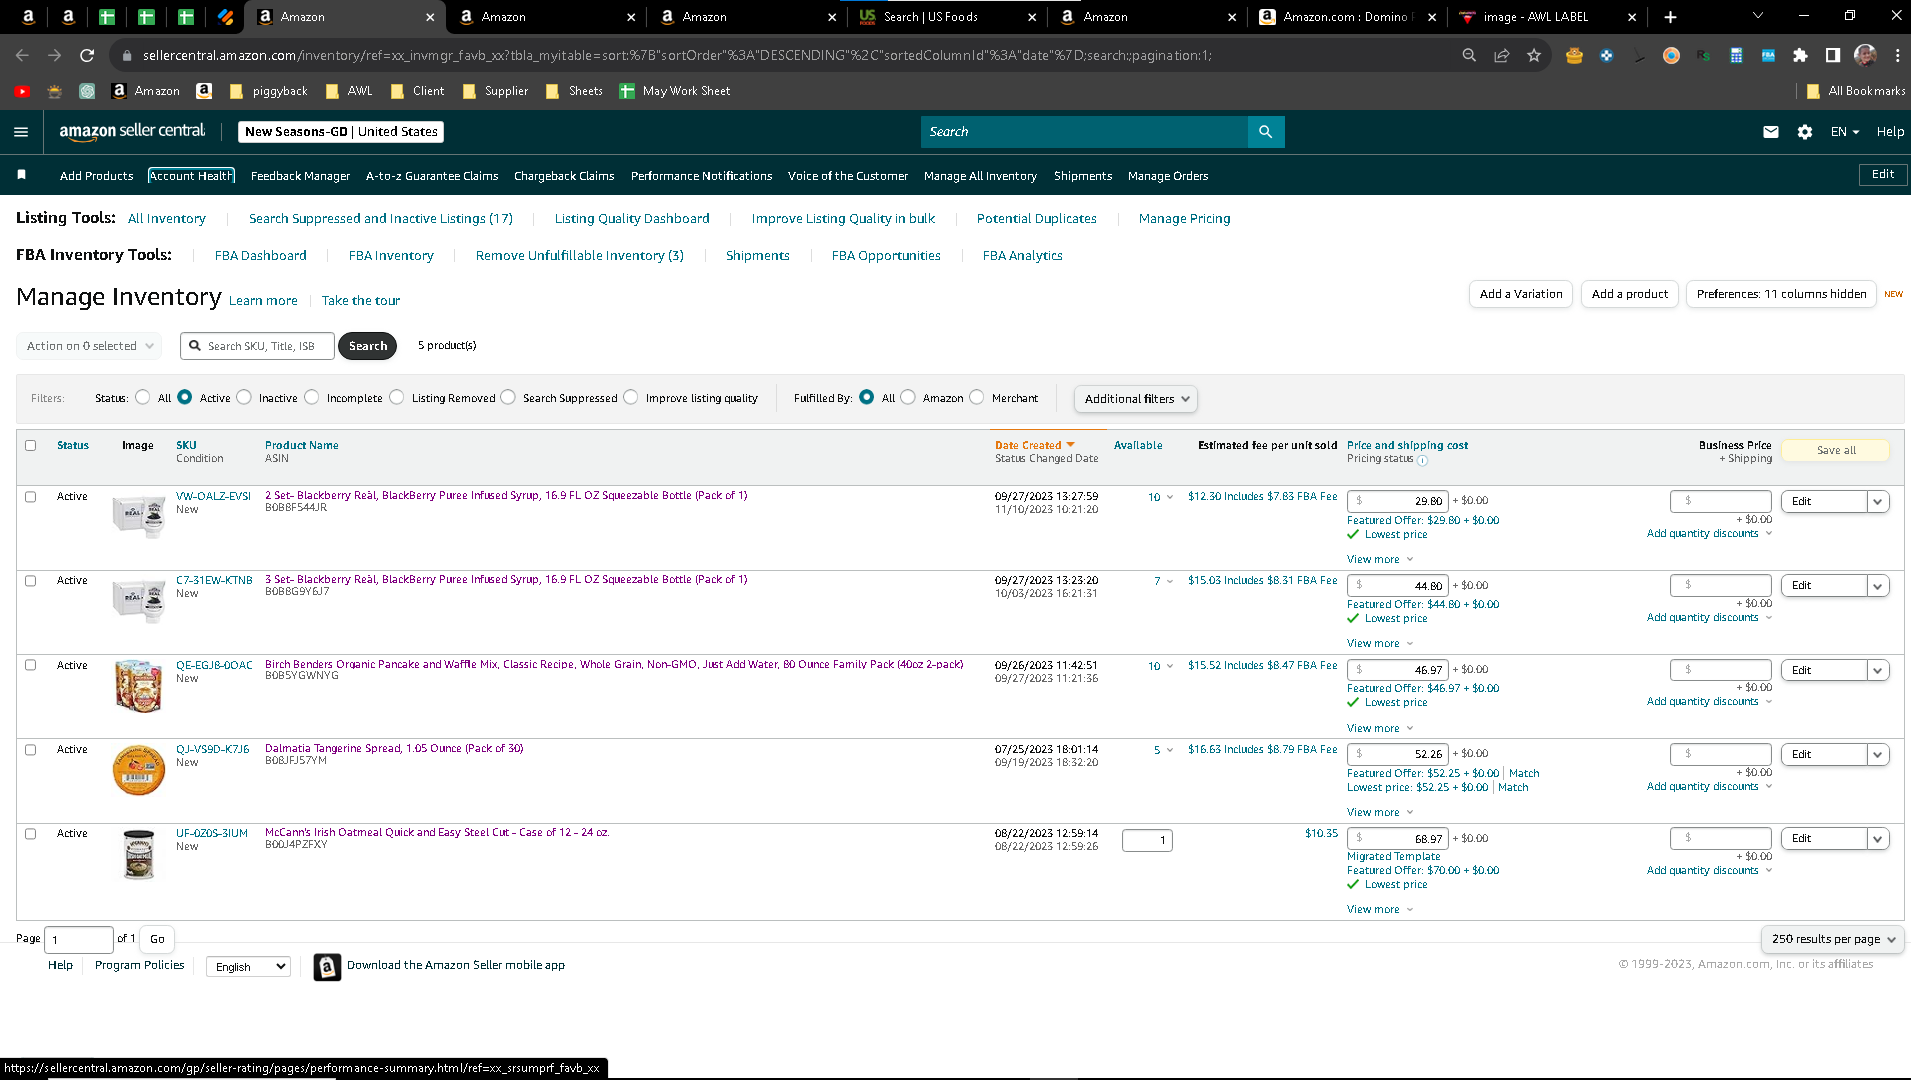Go back using browser back arrow
Screen dimensions: 1911x1080
pyautogui.click(x=22, y=56)
